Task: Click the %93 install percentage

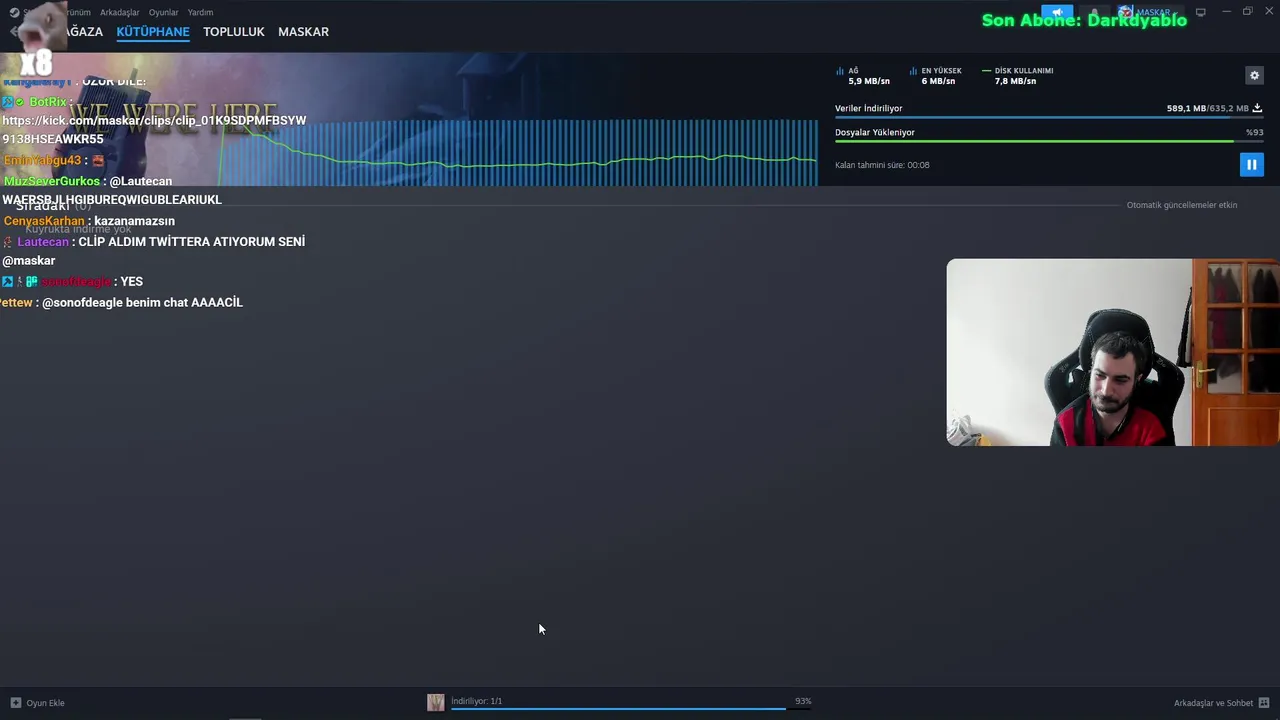Action: point(1255,132)
